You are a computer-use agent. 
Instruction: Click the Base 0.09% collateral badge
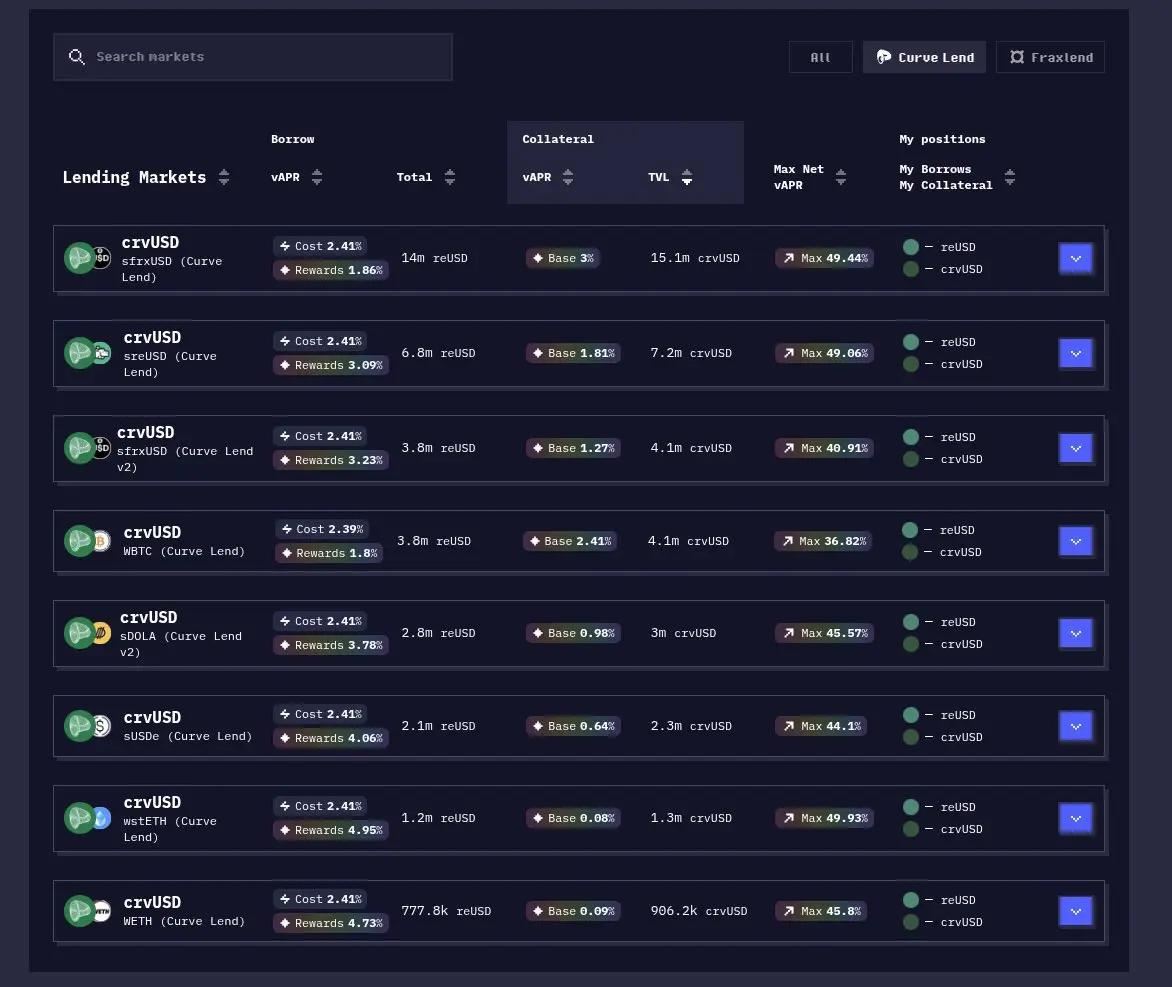[573, 911]
